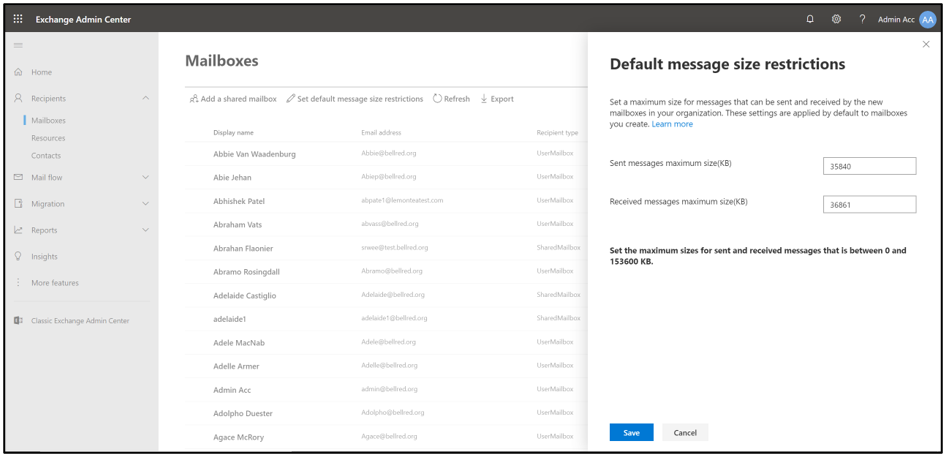Select Resources in the sidebar

coord(48,138)
